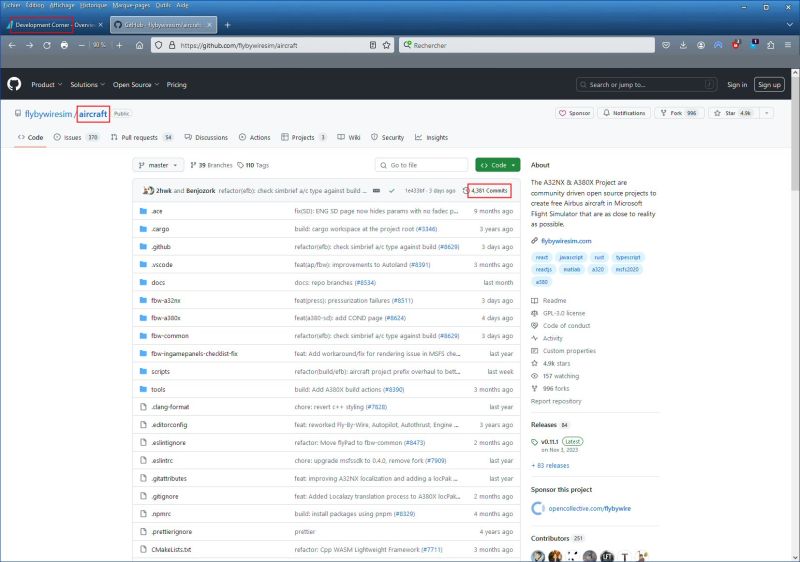The height and width of the screenshot is (562, 800).
Task: Show all tabs dropdown arrow
Action: click(x=790, y=24)
